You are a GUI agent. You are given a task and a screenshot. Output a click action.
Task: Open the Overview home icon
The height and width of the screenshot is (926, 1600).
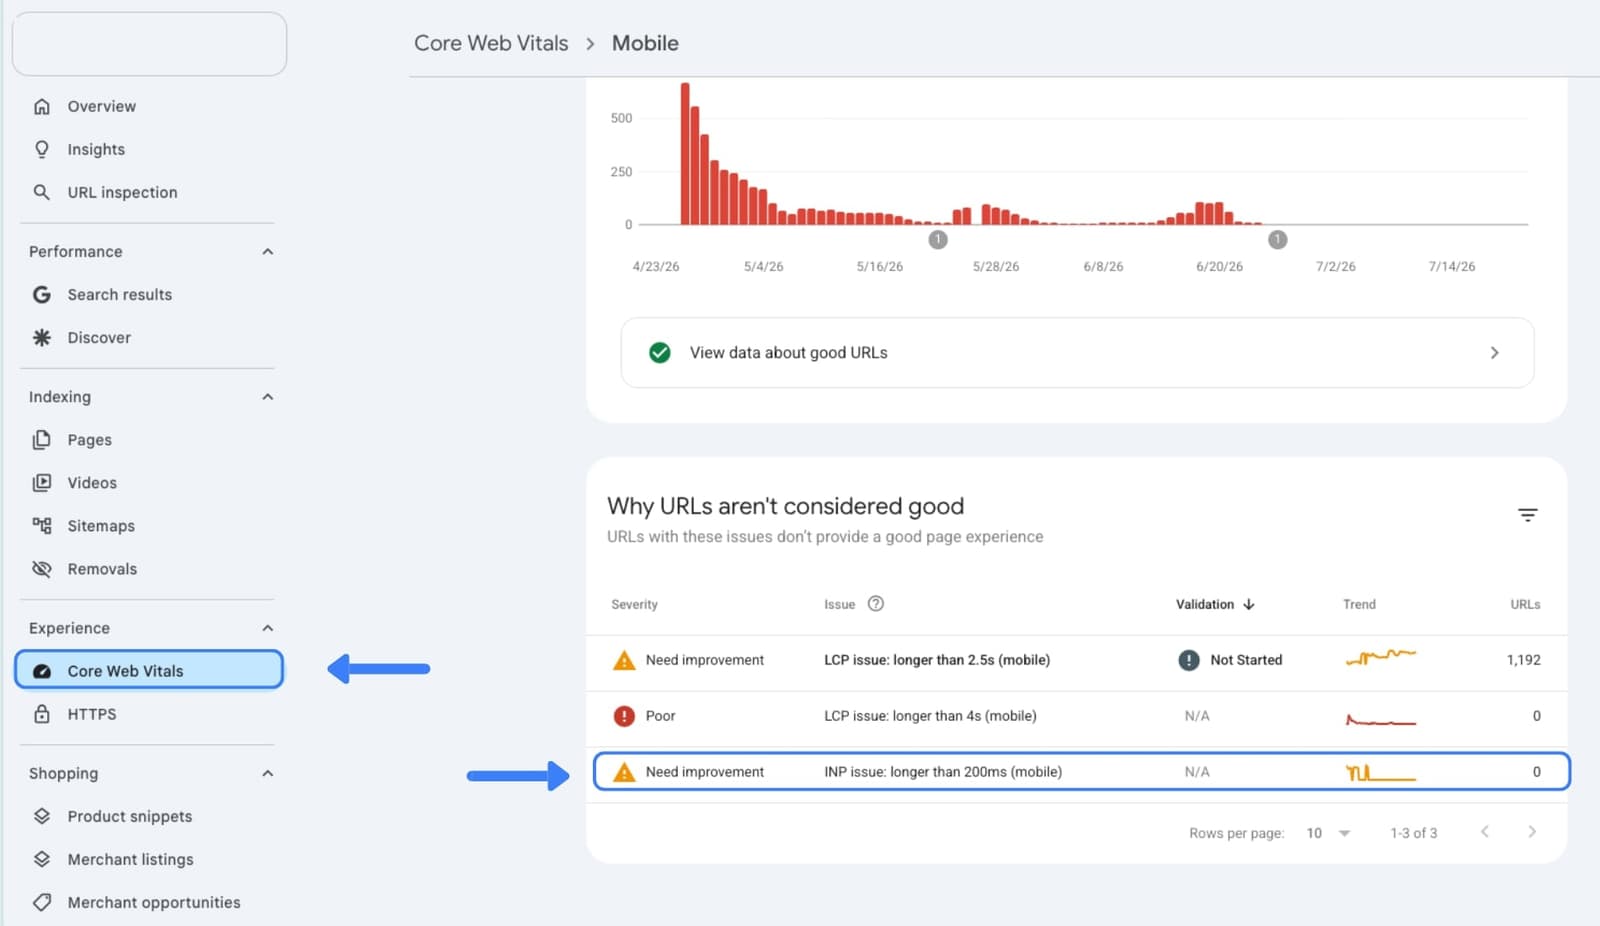(41, 106)
